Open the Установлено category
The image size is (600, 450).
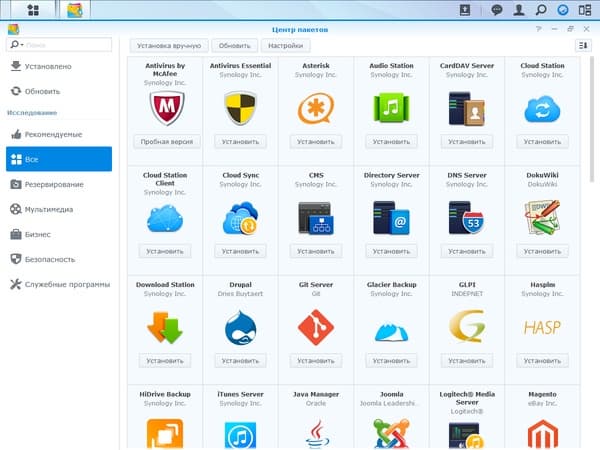tap(59, 66)
